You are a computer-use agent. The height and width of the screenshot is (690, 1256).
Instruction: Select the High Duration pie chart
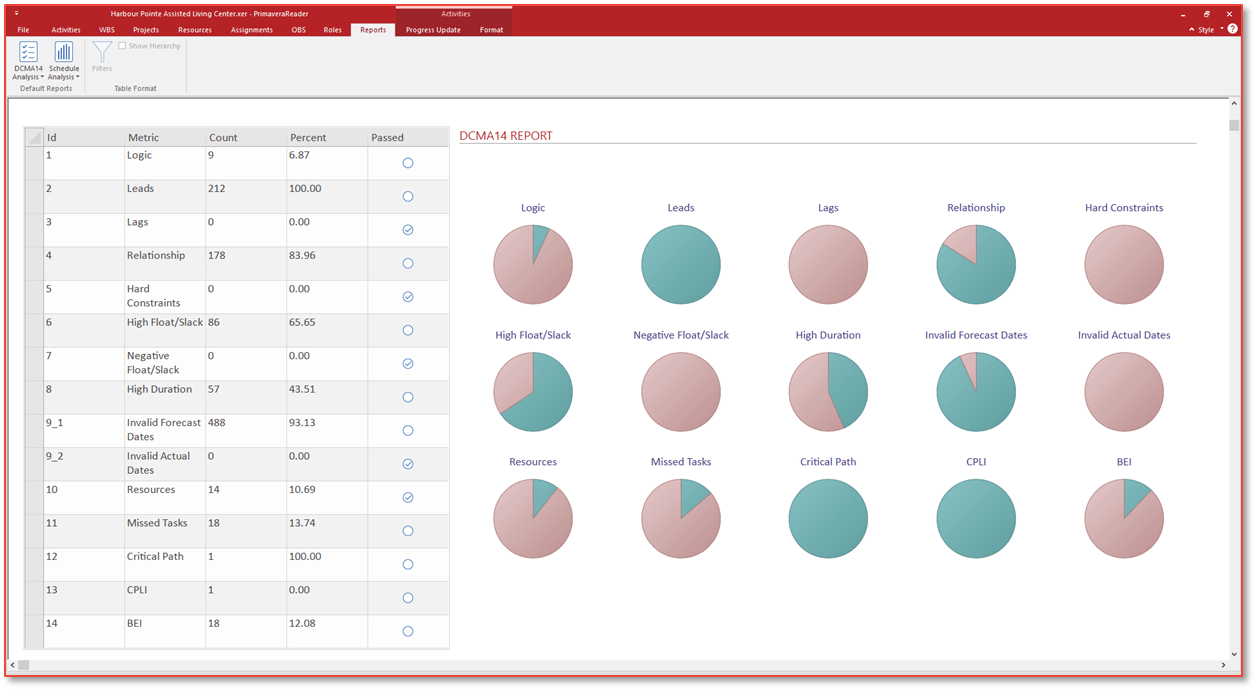828,391
